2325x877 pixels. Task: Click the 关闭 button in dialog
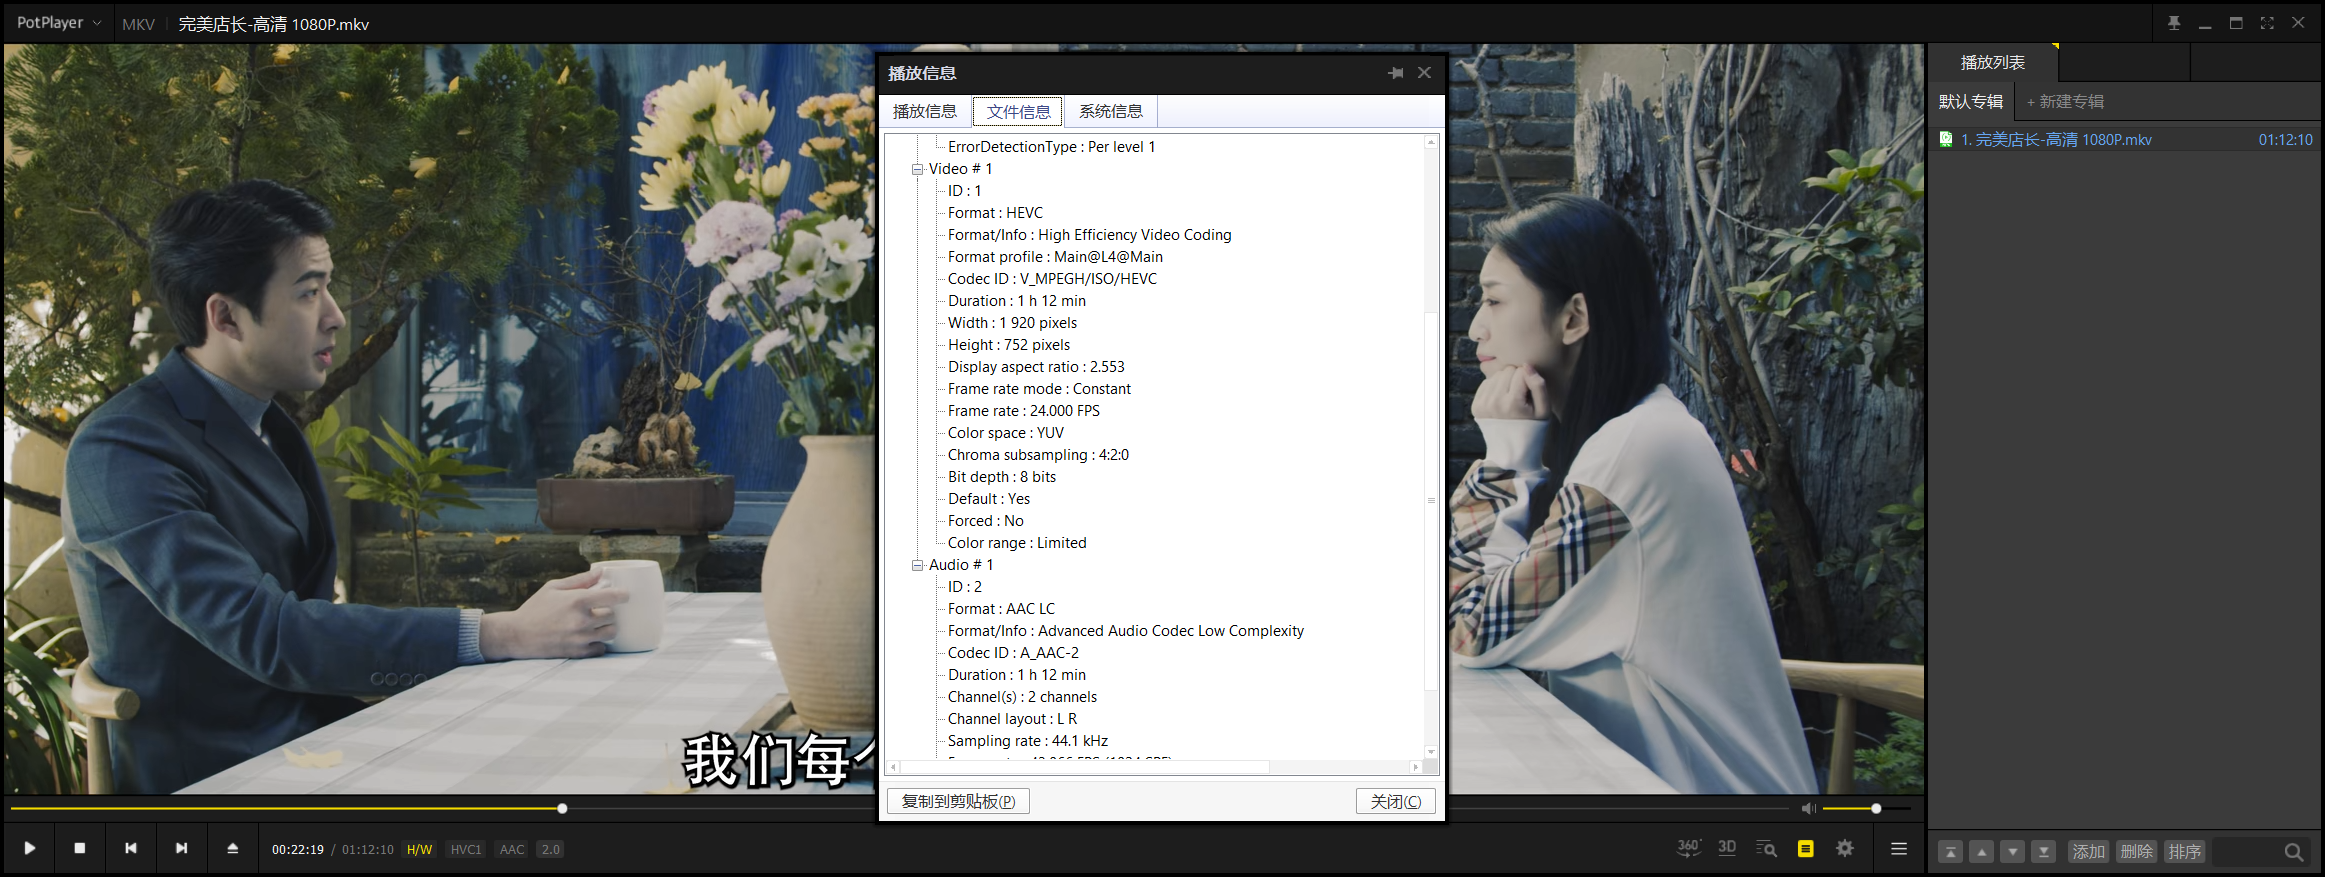[x=1396, y=801]
